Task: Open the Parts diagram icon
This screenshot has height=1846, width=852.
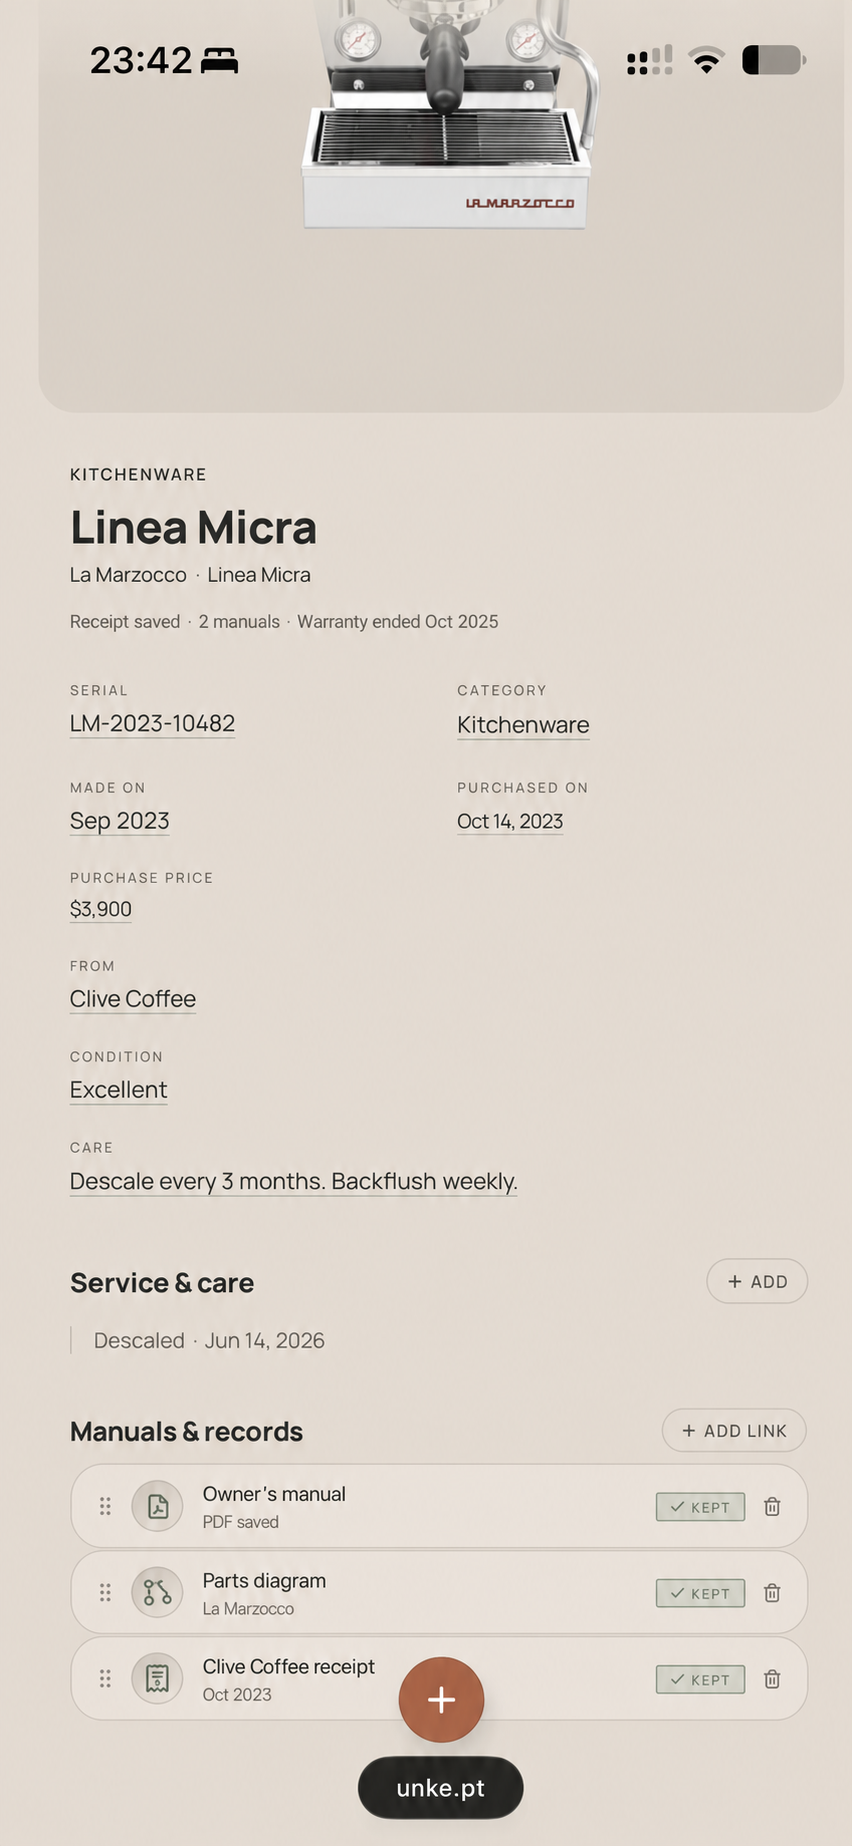Action: click(x=157, y=1592)
